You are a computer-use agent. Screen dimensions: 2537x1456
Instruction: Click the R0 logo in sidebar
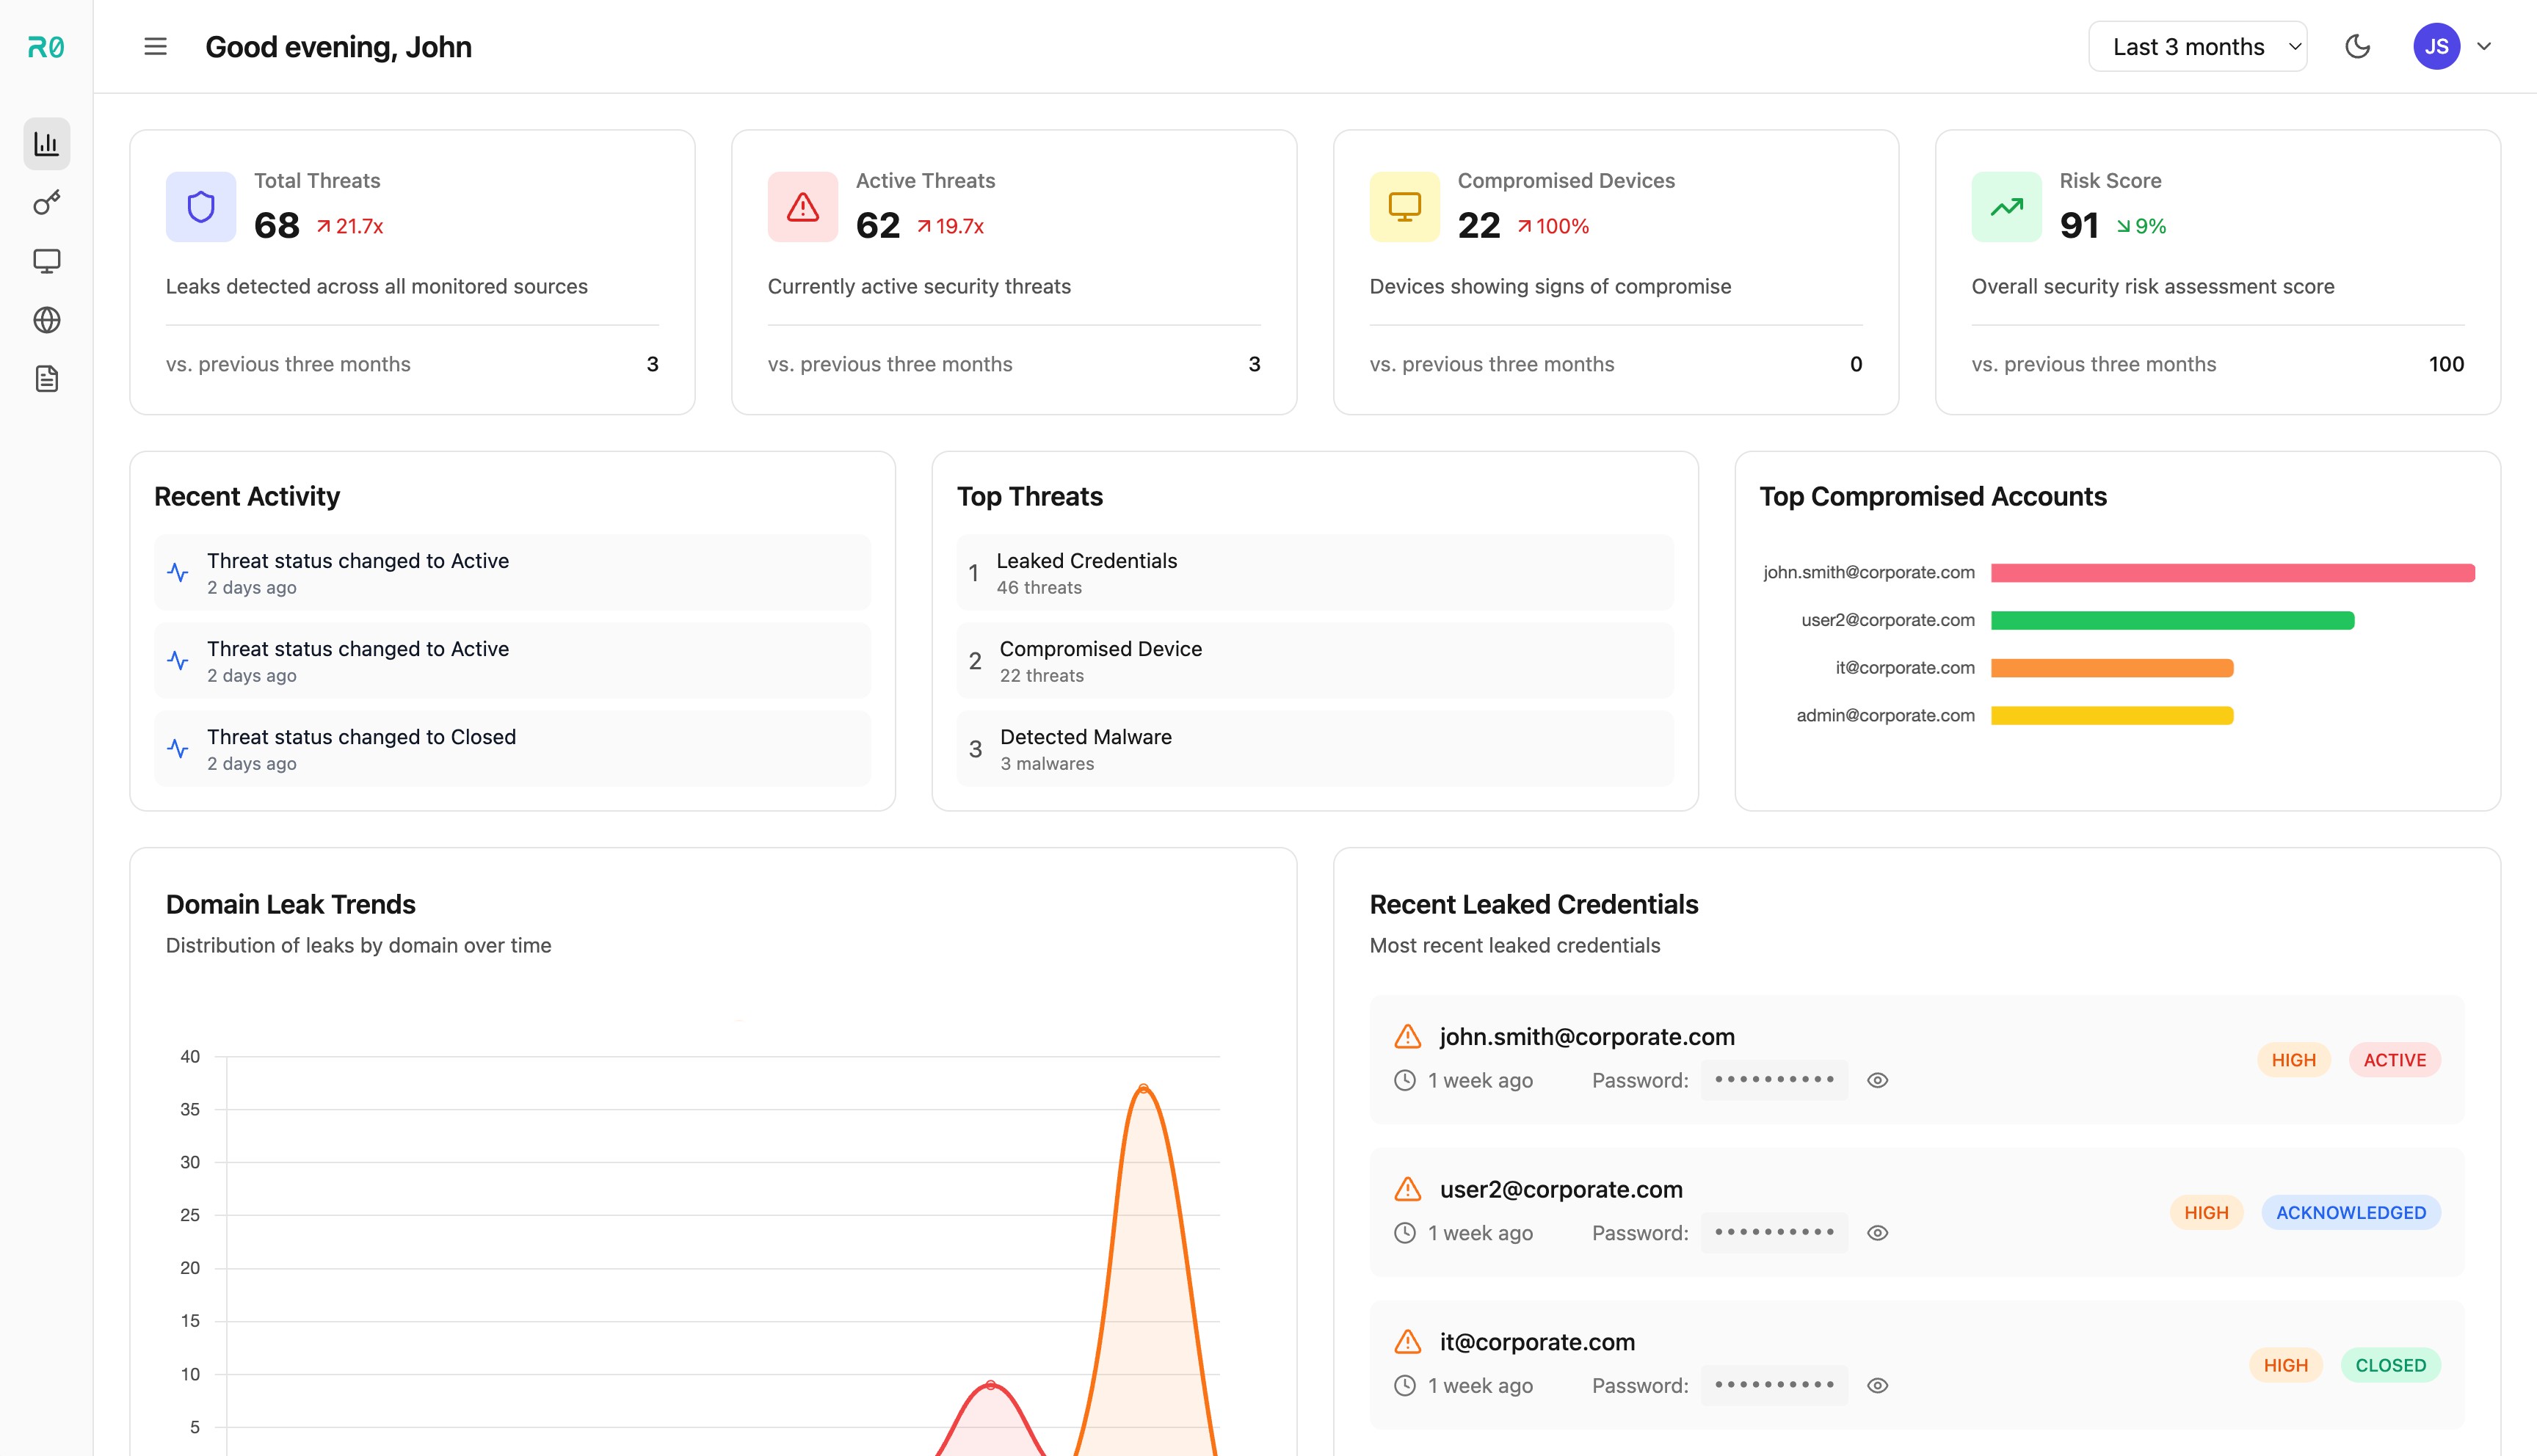(46, 47)
